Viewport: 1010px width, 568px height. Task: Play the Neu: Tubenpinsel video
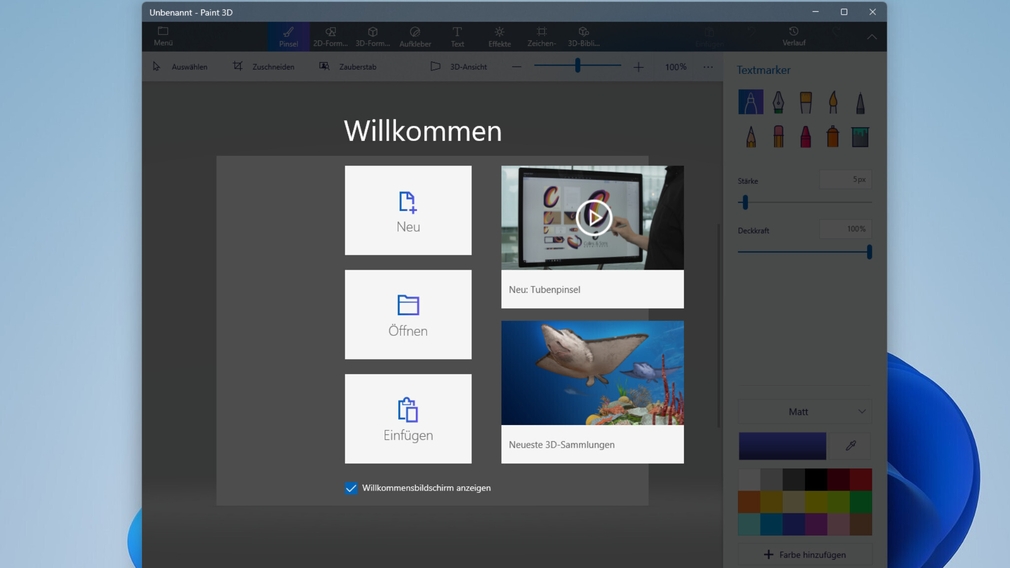(x=593, y=217)
